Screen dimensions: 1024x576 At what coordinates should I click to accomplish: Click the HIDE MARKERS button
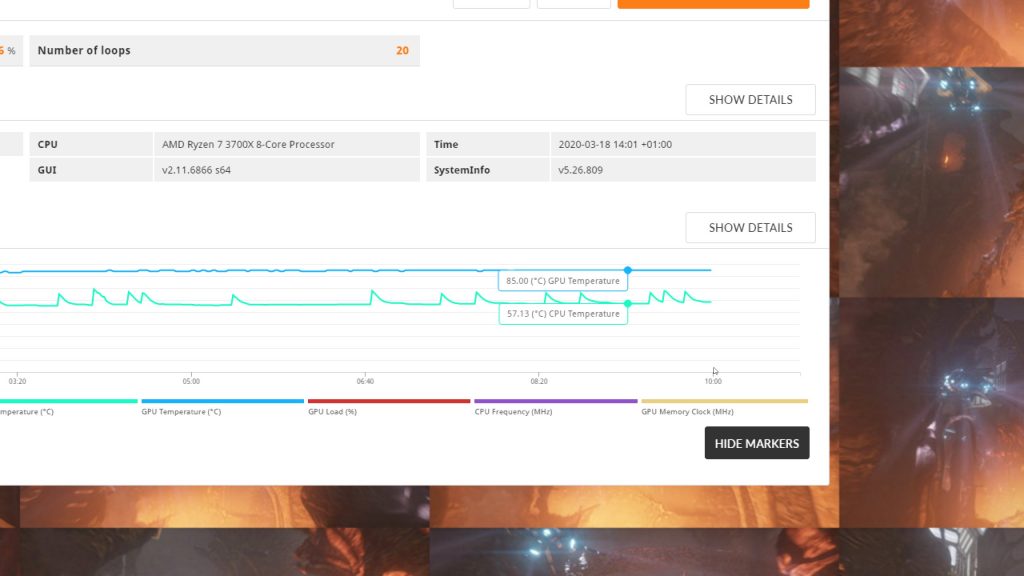pos(757,442)
